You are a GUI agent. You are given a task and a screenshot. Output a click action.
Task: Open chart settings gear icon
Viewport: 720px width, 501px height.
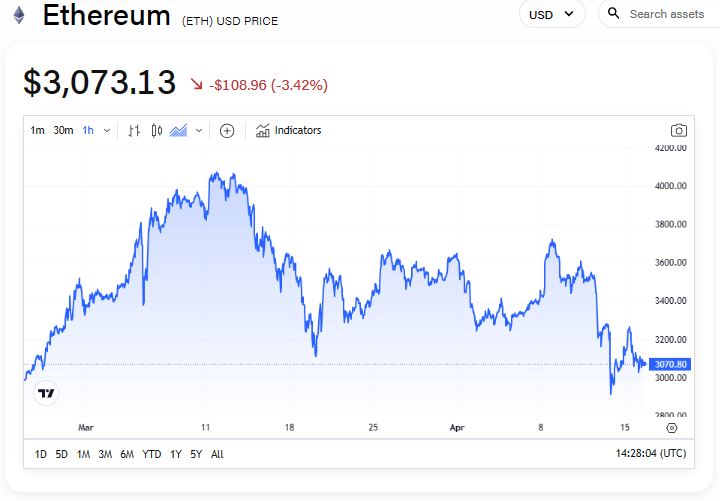pos(671,427)
